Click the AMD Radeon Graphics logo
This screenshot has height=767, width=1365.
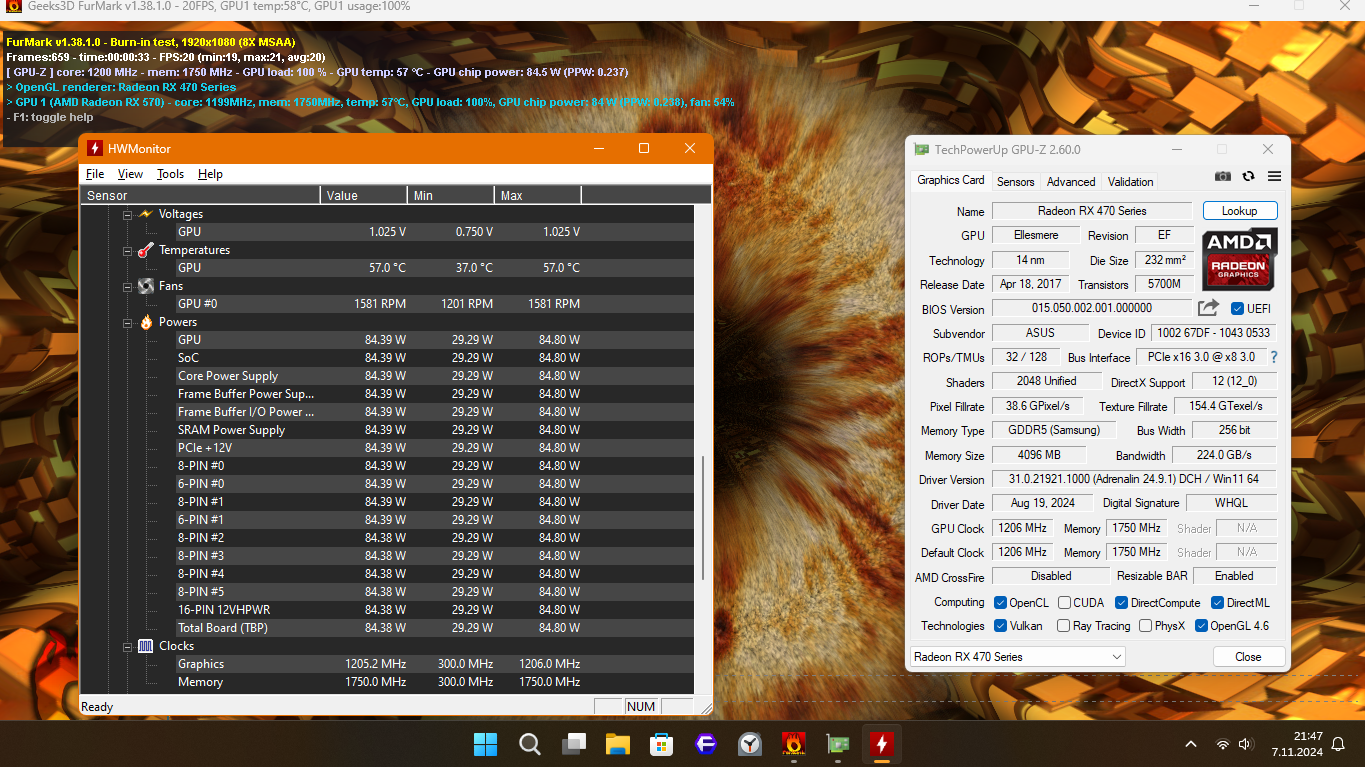tap(1238, 259)
